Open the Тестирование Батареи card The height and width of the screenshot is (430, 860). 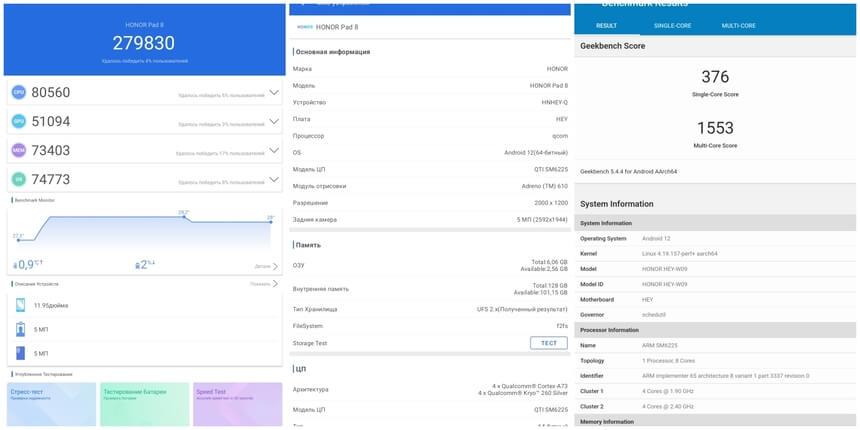coord(144,403)
